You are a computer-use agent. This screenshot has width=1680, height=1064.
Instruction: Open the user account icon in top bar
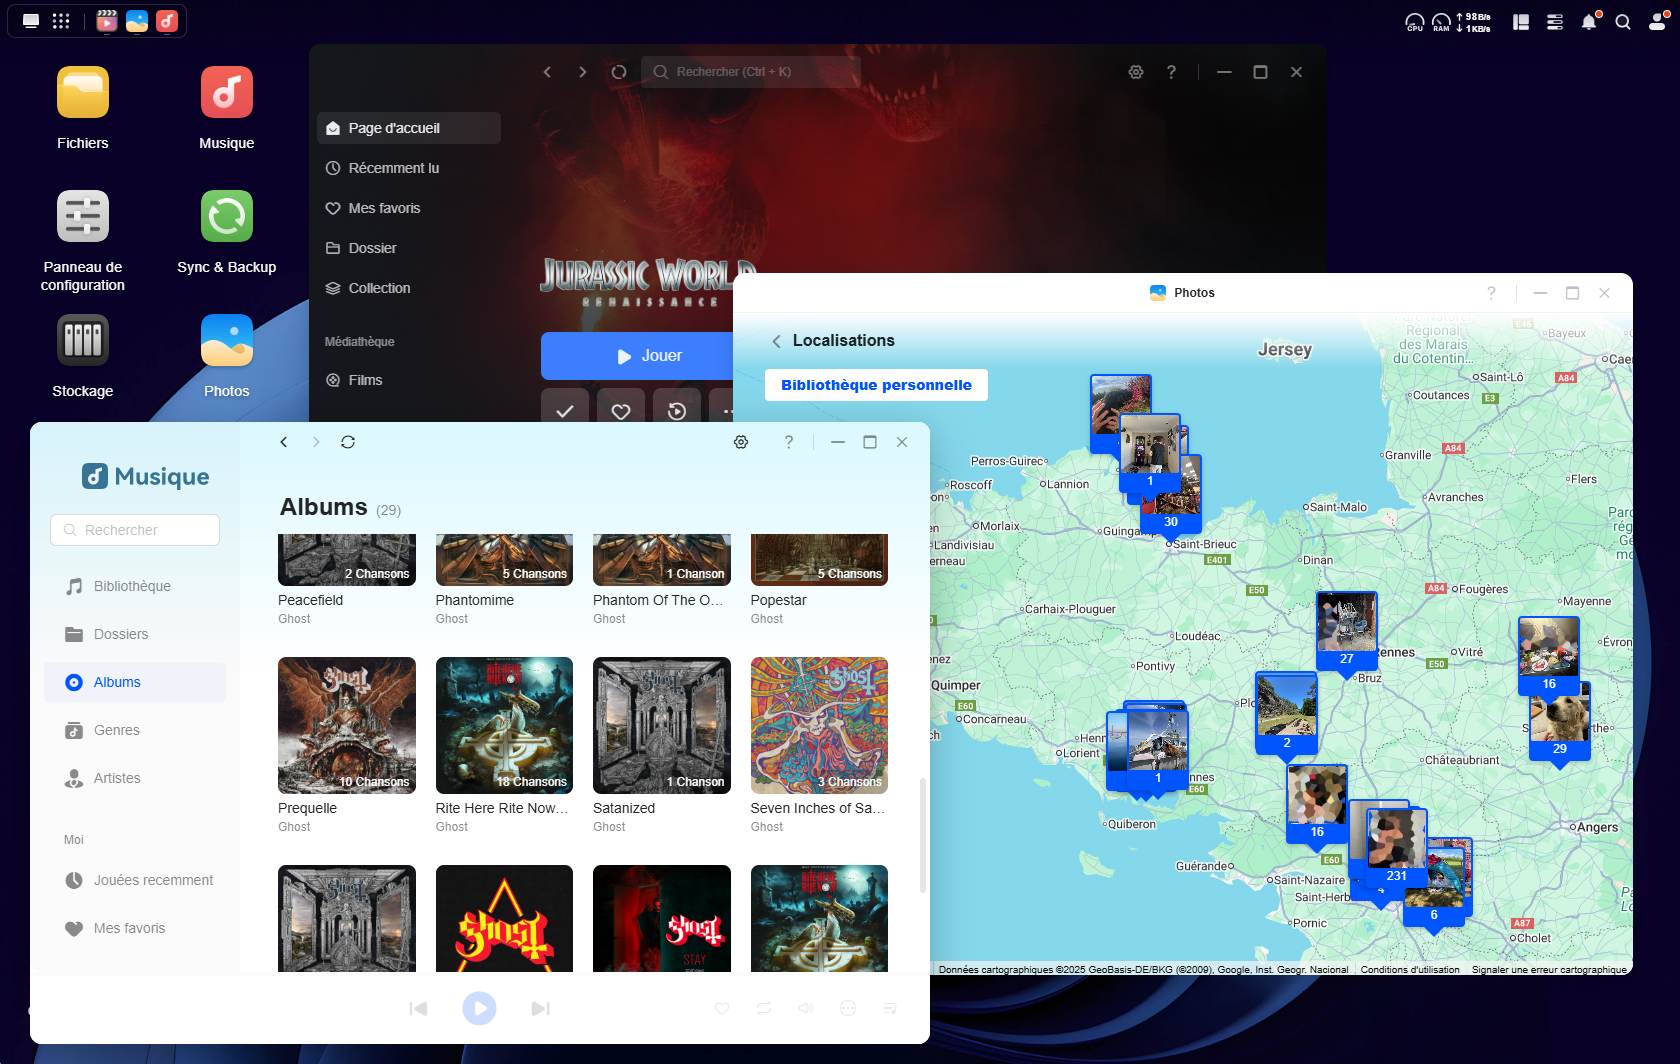[1657, 22]
